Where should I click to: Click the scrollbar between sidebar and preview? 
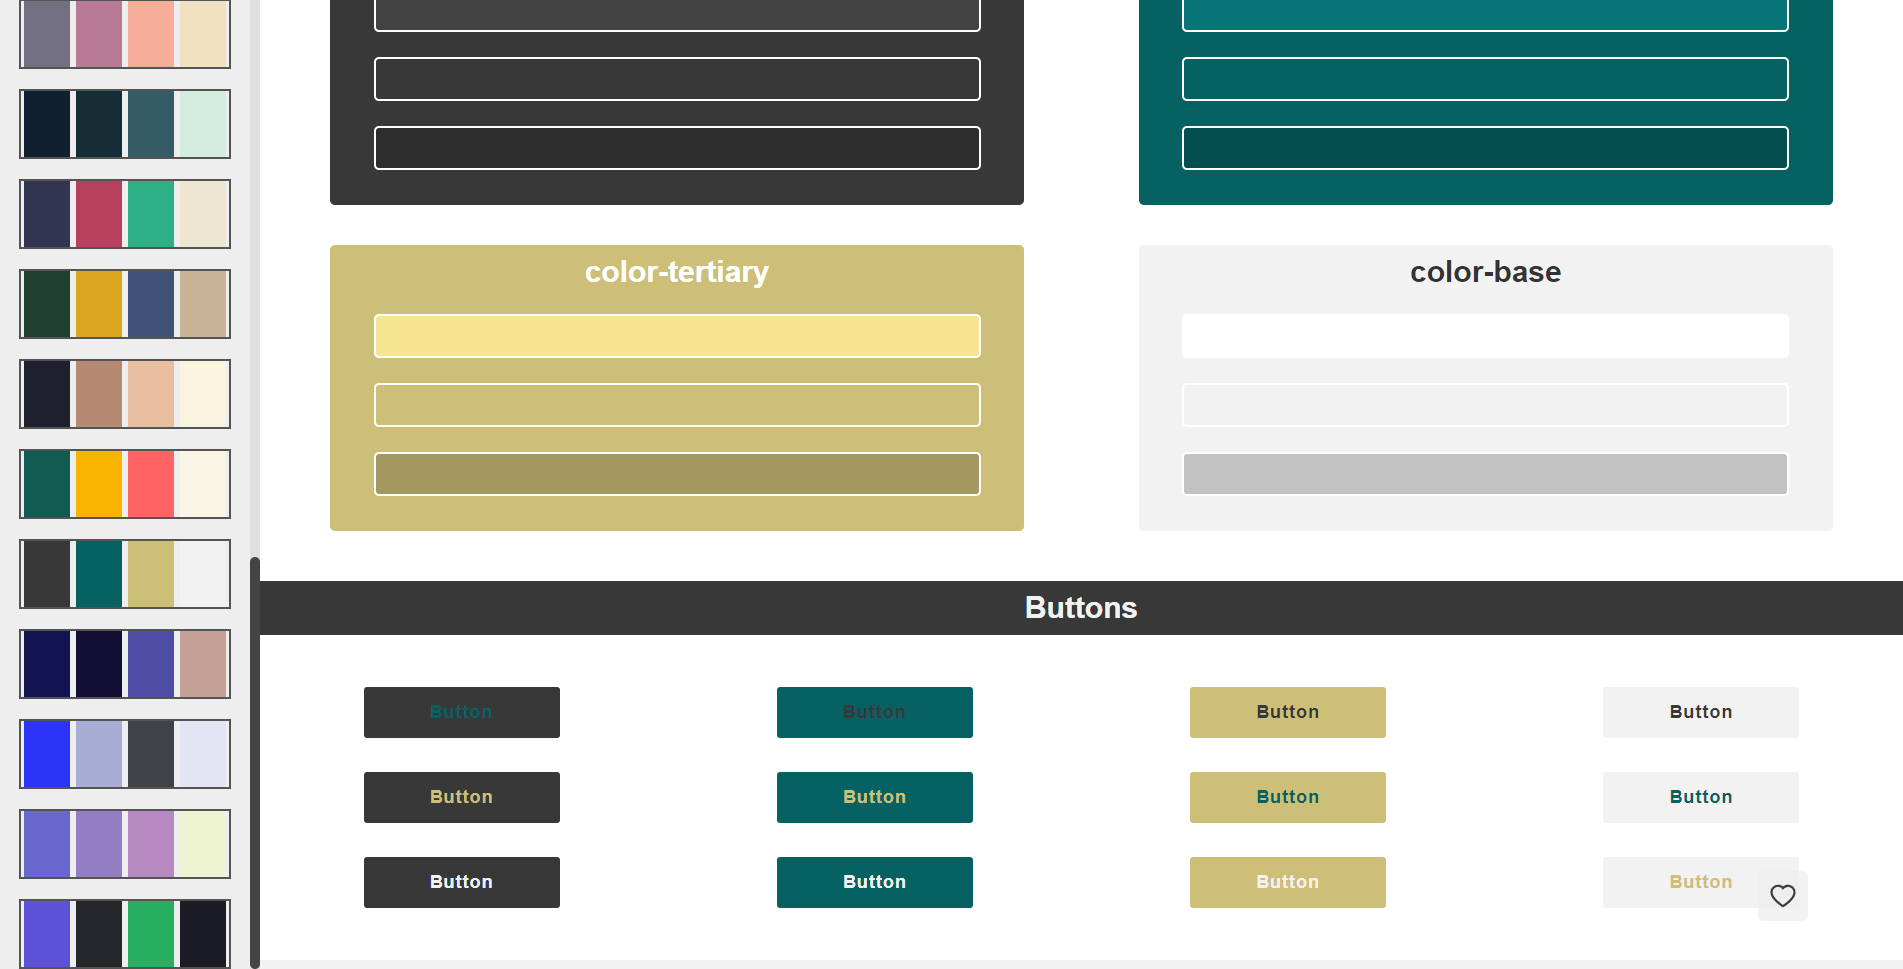[257, 760]
